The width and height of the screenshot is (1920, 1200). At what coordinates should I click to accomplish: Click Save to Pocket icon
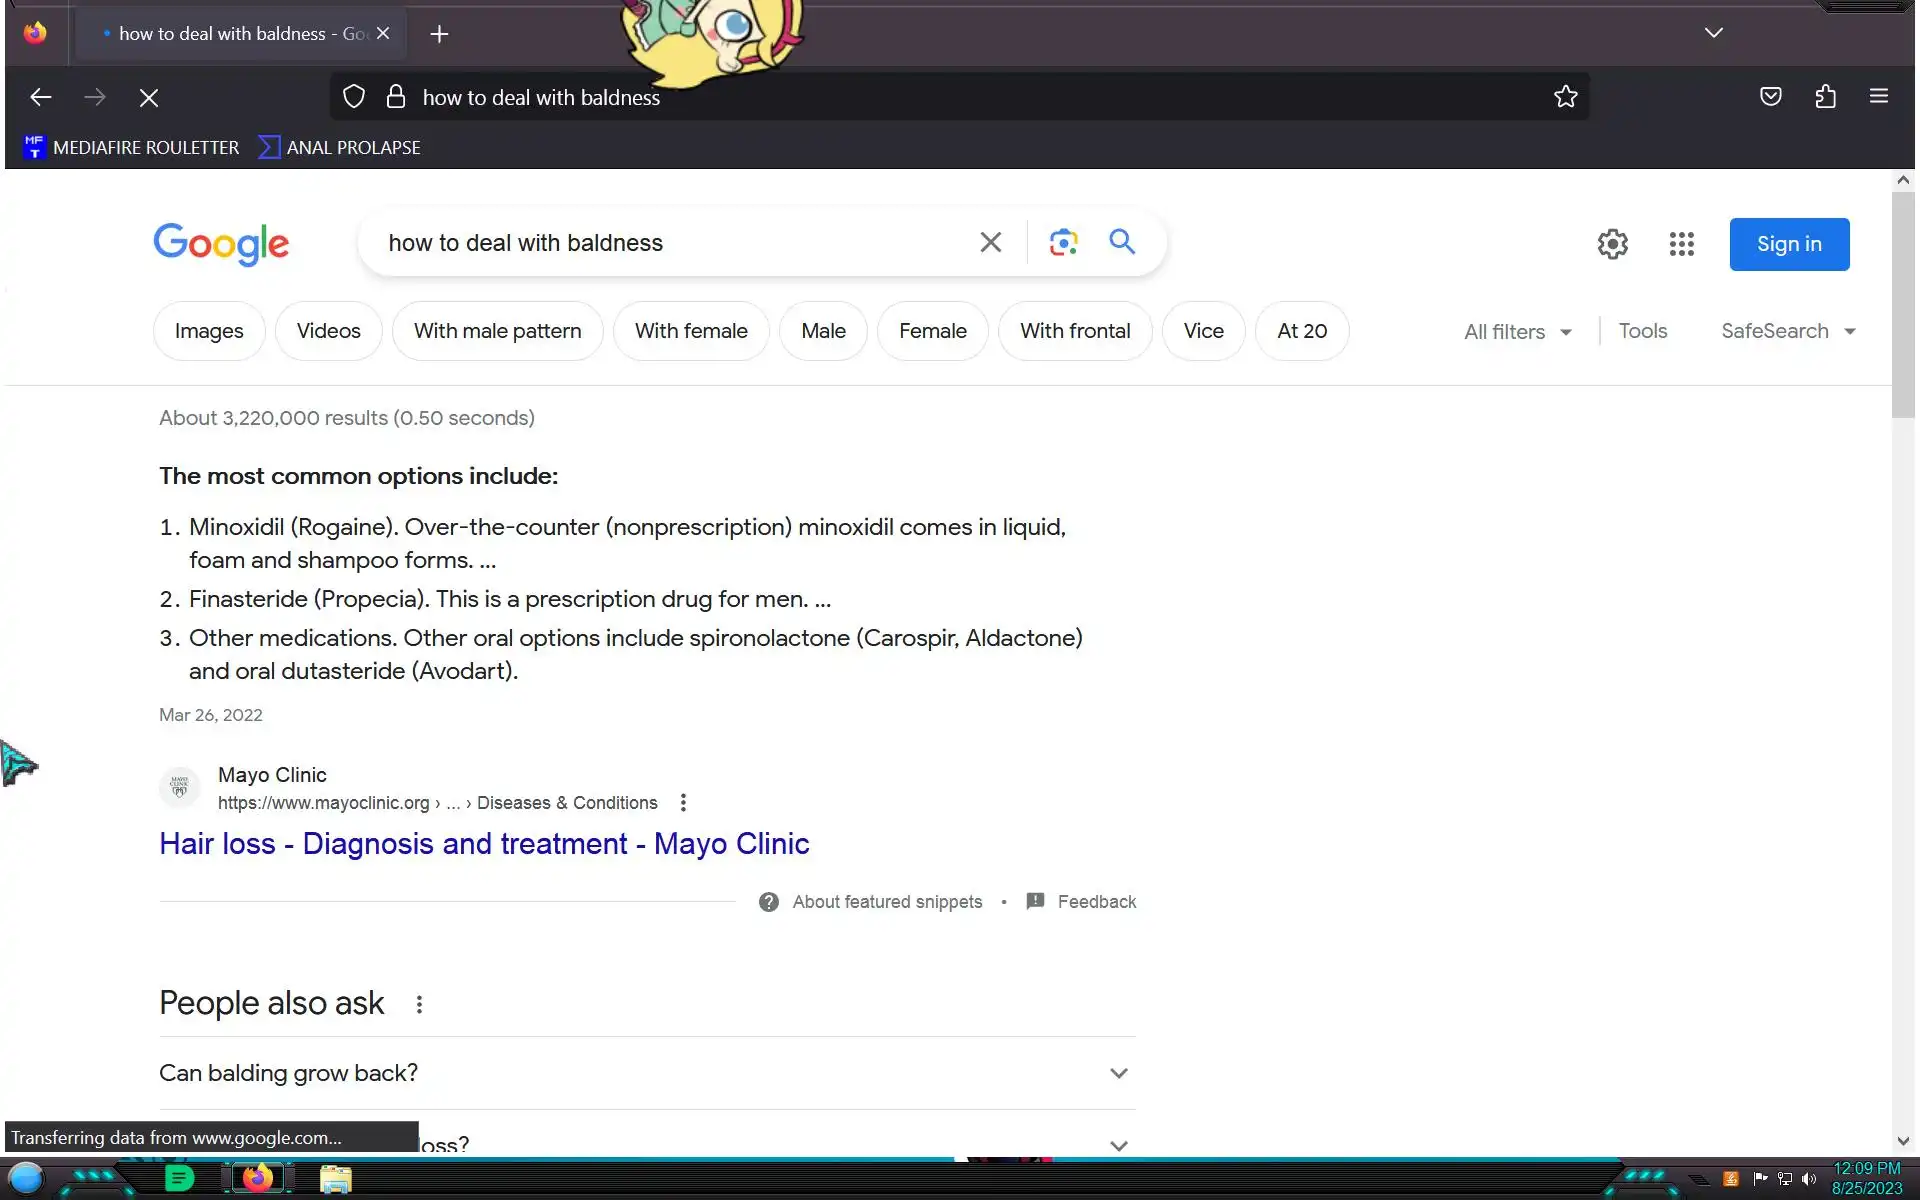click(1770, 97)
